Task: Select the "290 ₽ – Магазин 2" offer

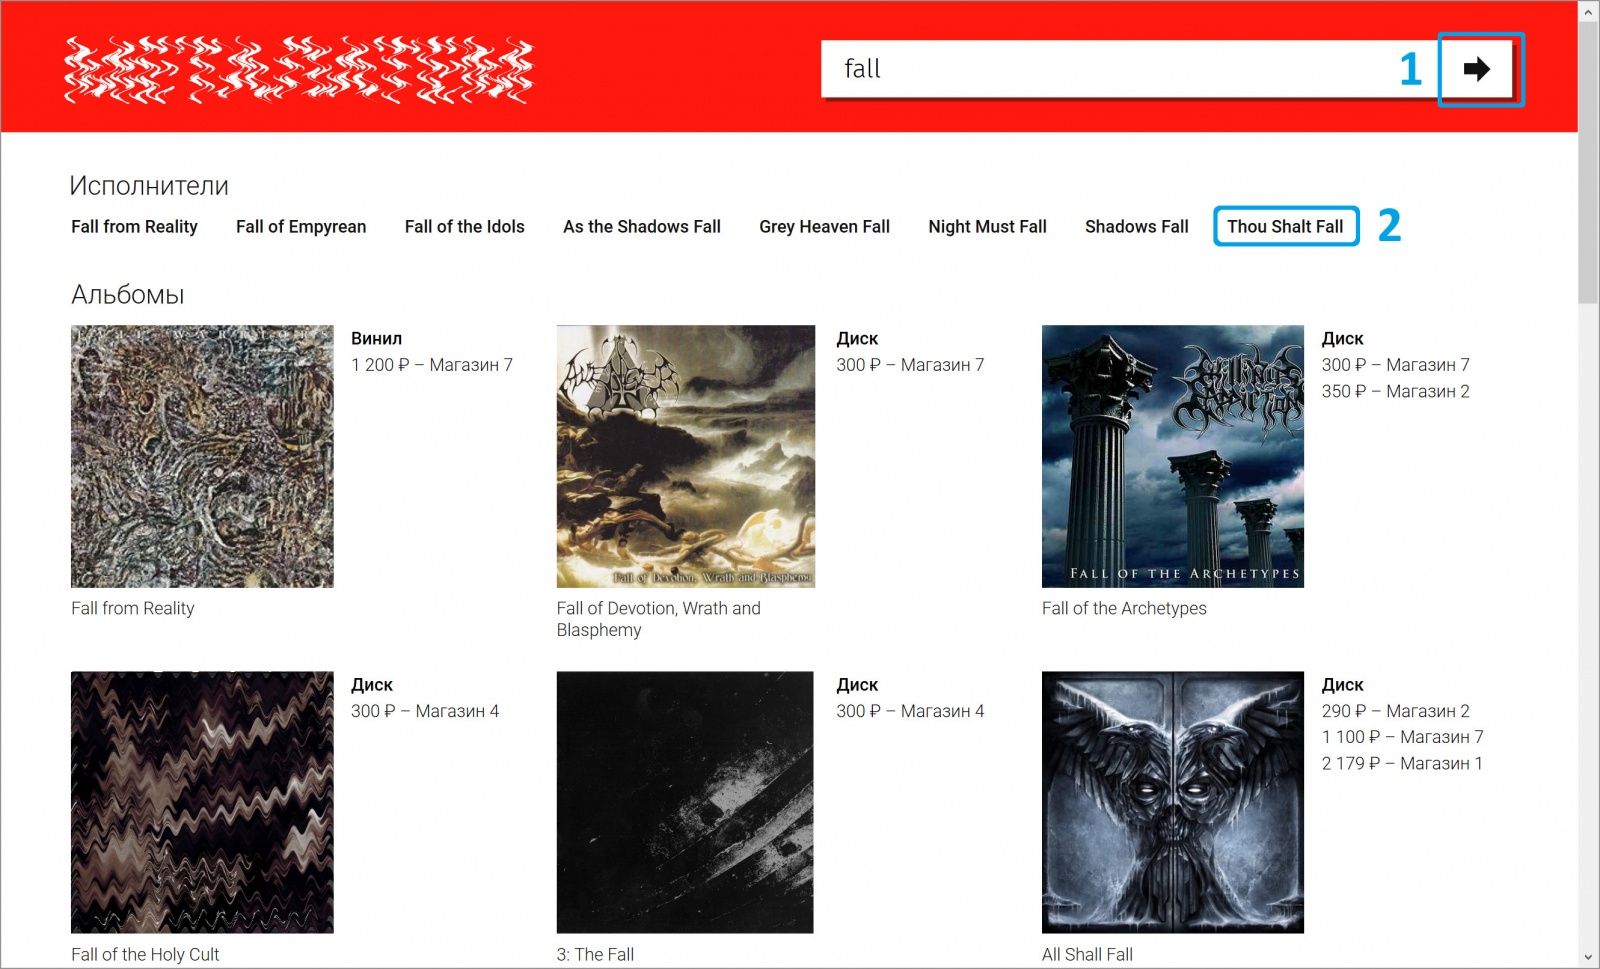Action: pyautogui.click(x=1395, y=711)
